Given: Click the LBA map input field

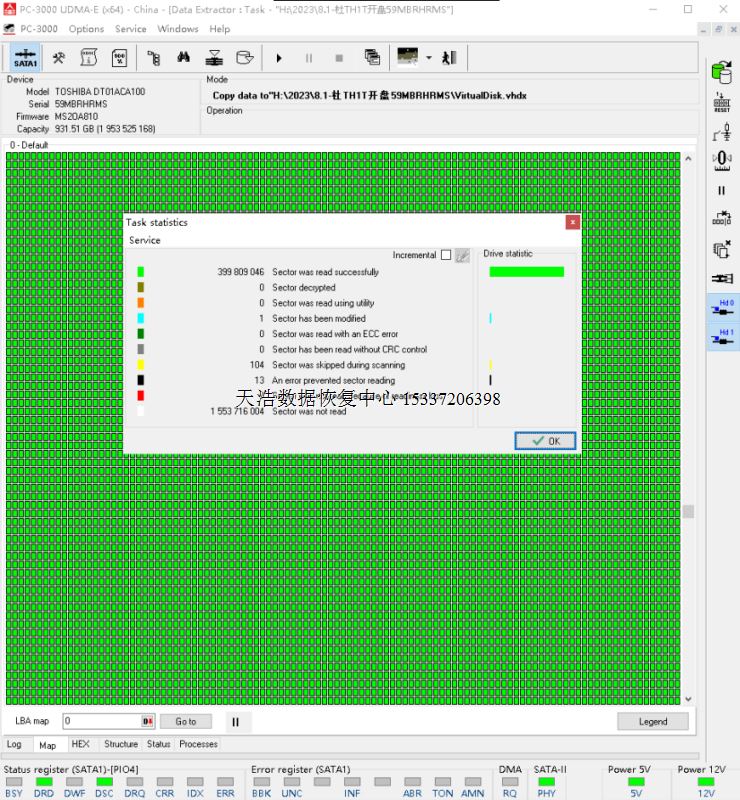Looking at the screenshot, I should 101,721.
